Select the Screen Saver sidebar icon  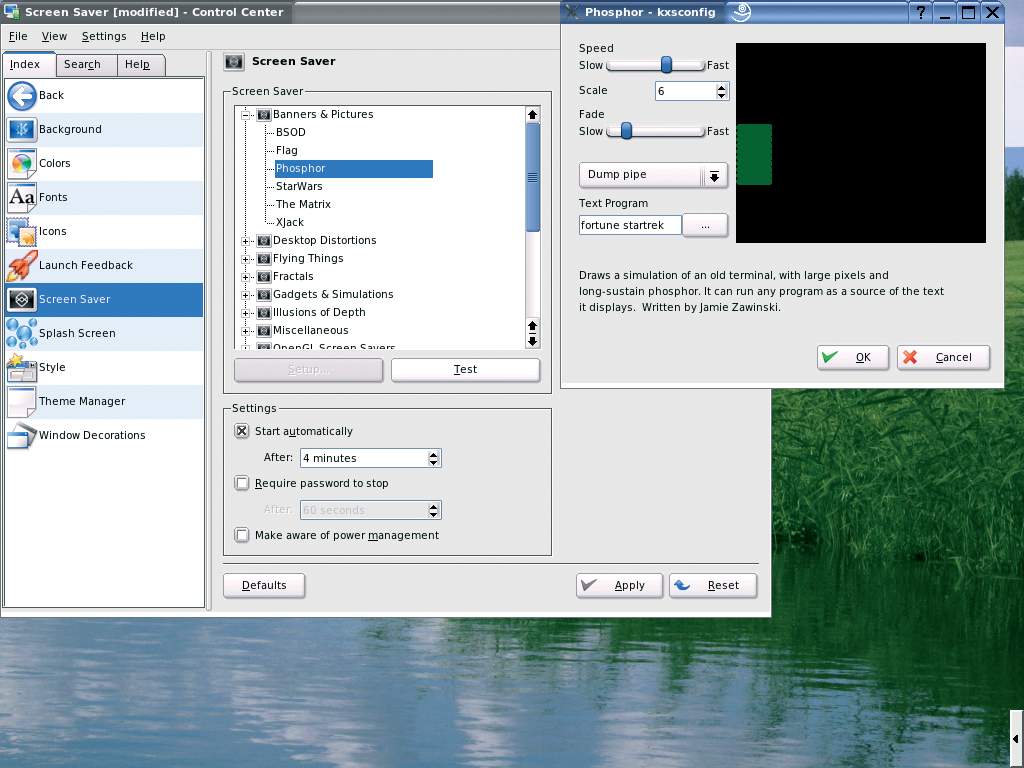pyautogui.click(x=22, y=299)
